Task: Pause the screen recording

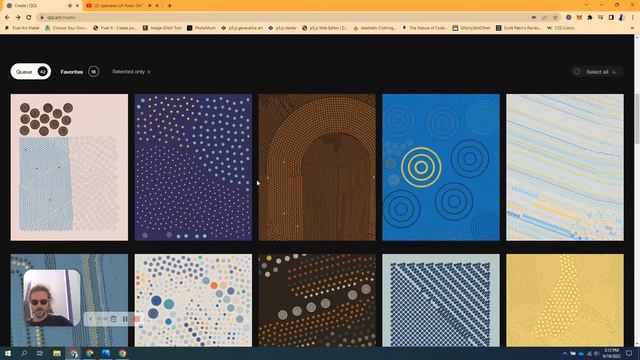Action: (x=125, y=319)
